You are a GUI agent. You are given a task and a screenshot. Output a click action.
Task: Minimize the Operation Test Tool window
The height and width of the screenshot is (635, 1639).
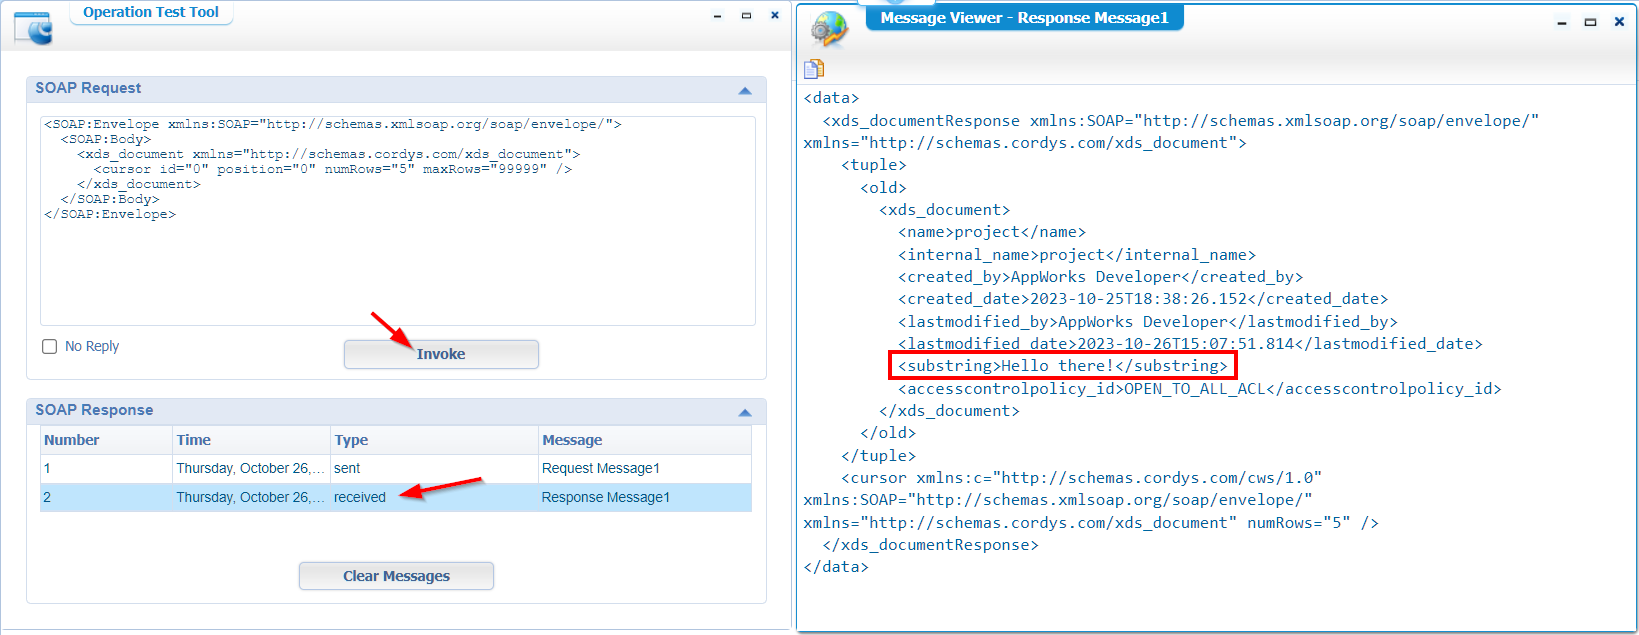[717, 16]
